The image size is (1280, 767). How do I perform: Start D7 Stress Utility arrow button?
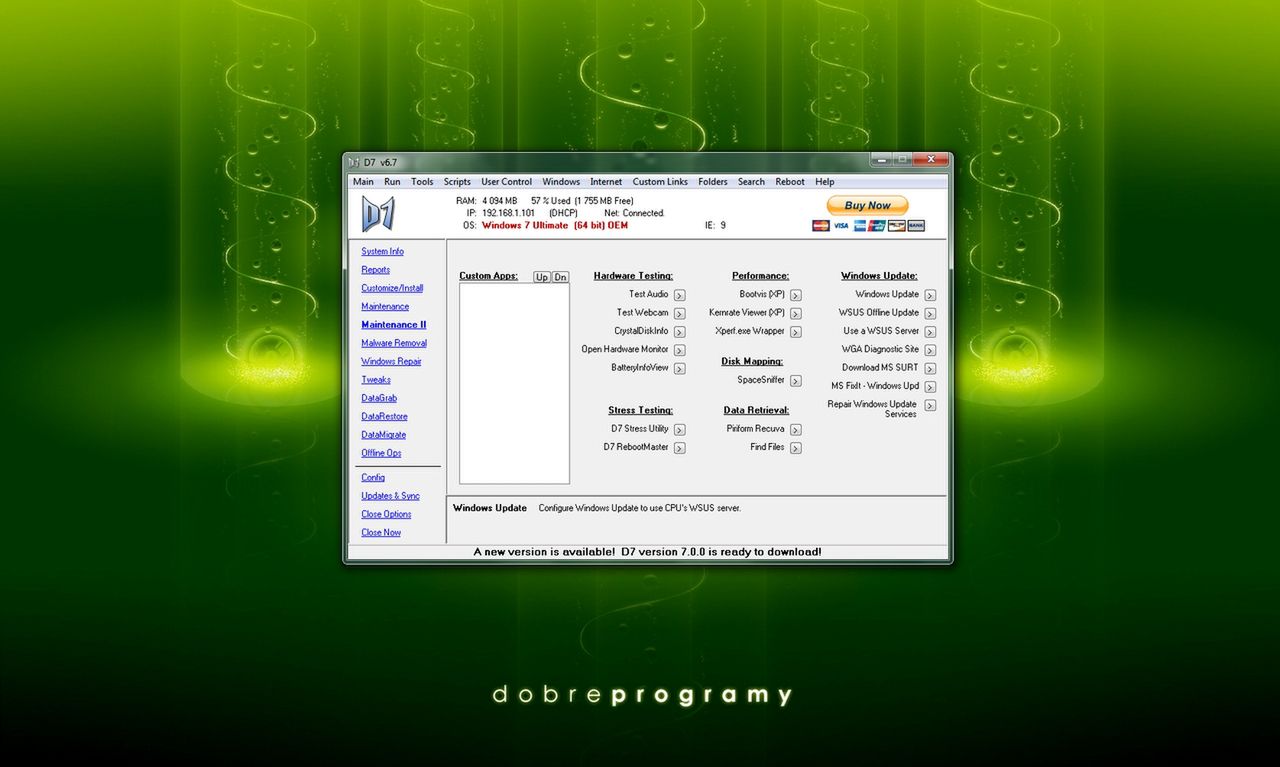(679, 429)
